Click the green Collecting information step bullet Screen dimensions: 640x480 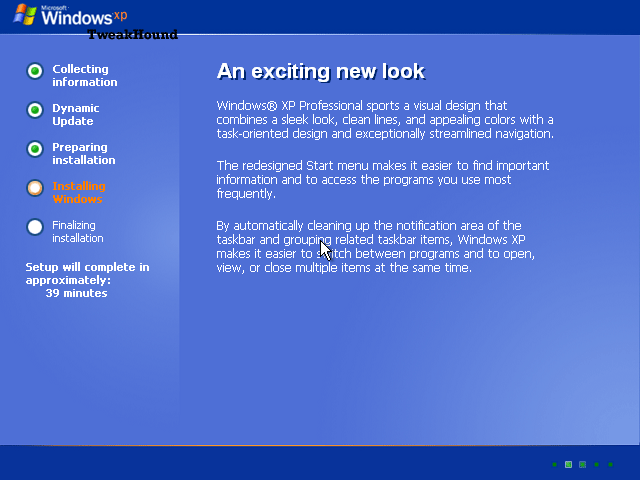(35, 71)
